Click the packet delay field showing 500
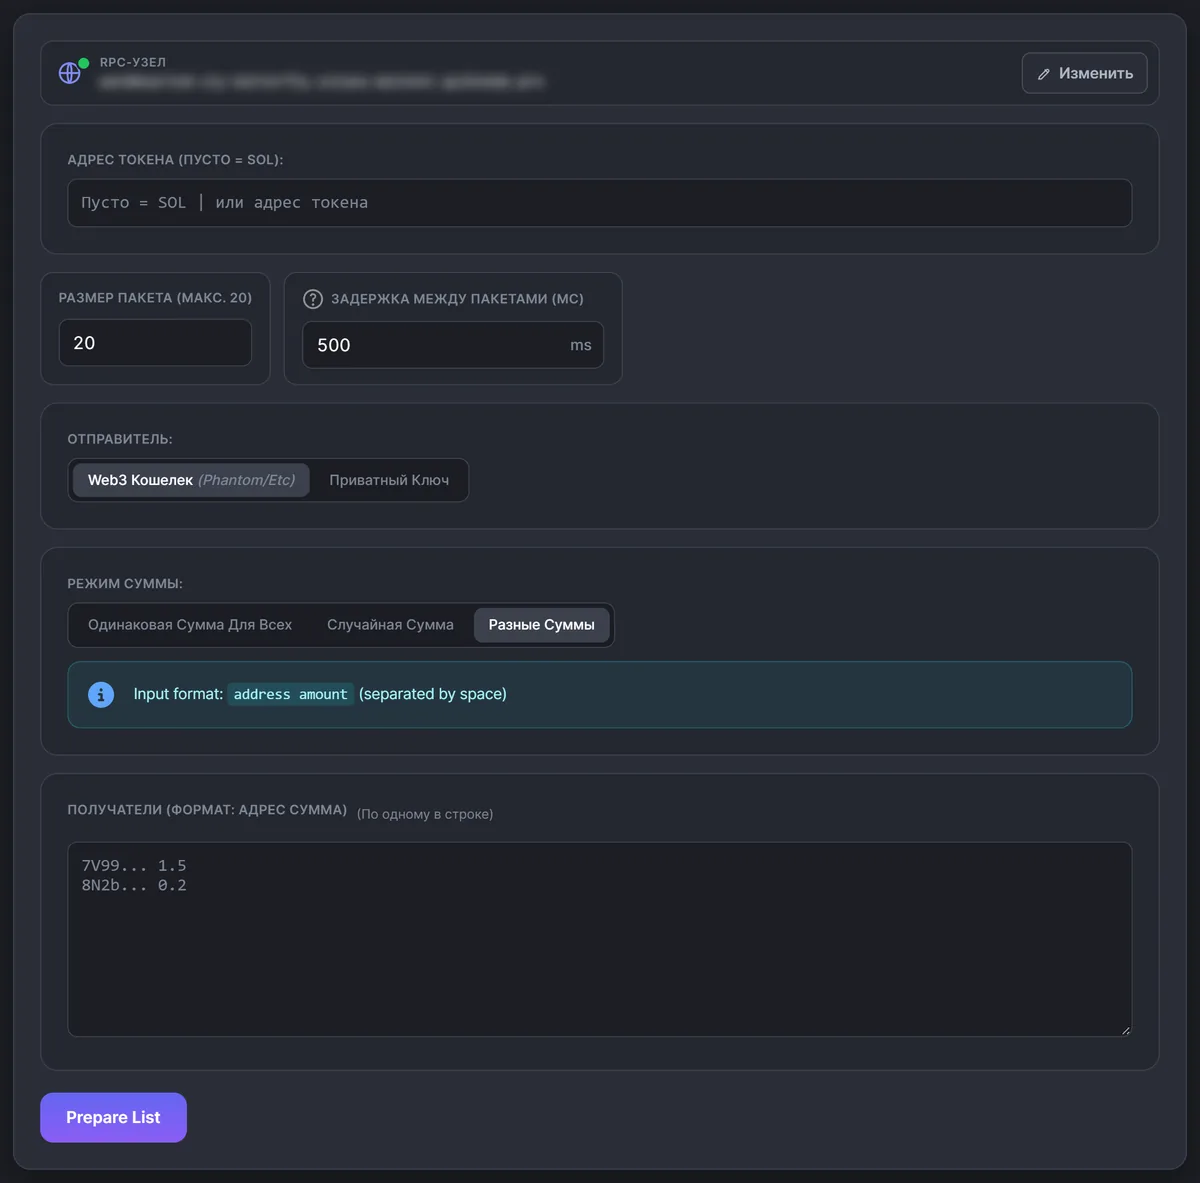Image resolution: width=1200 pixels, height=1183 pixels. tap(453, 345)
